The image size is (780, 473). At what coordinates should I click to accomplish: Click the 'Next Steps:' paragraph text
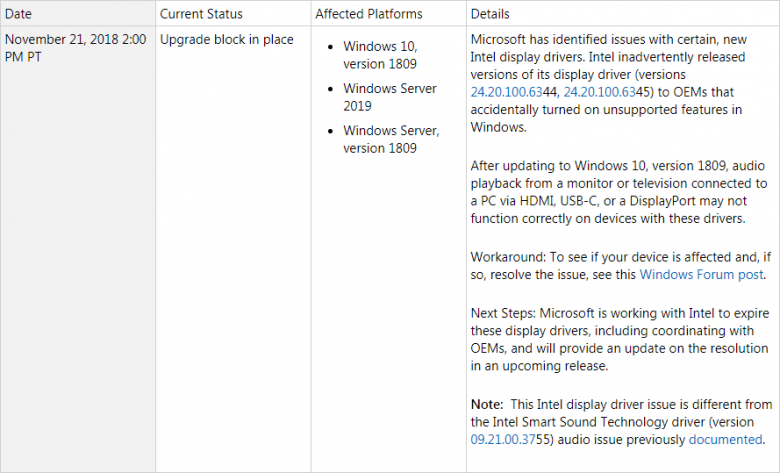(620, 339)
